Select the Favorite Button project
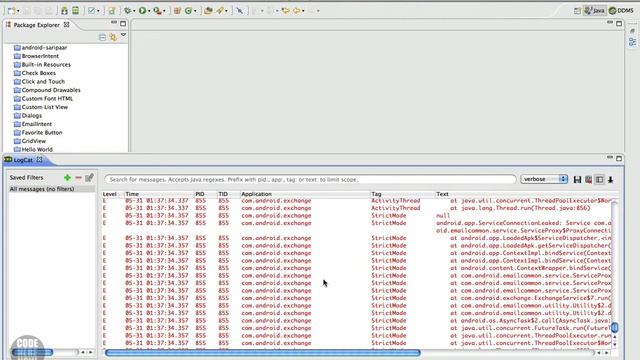The width and height of the screenshot is (640, 360). 38,133
